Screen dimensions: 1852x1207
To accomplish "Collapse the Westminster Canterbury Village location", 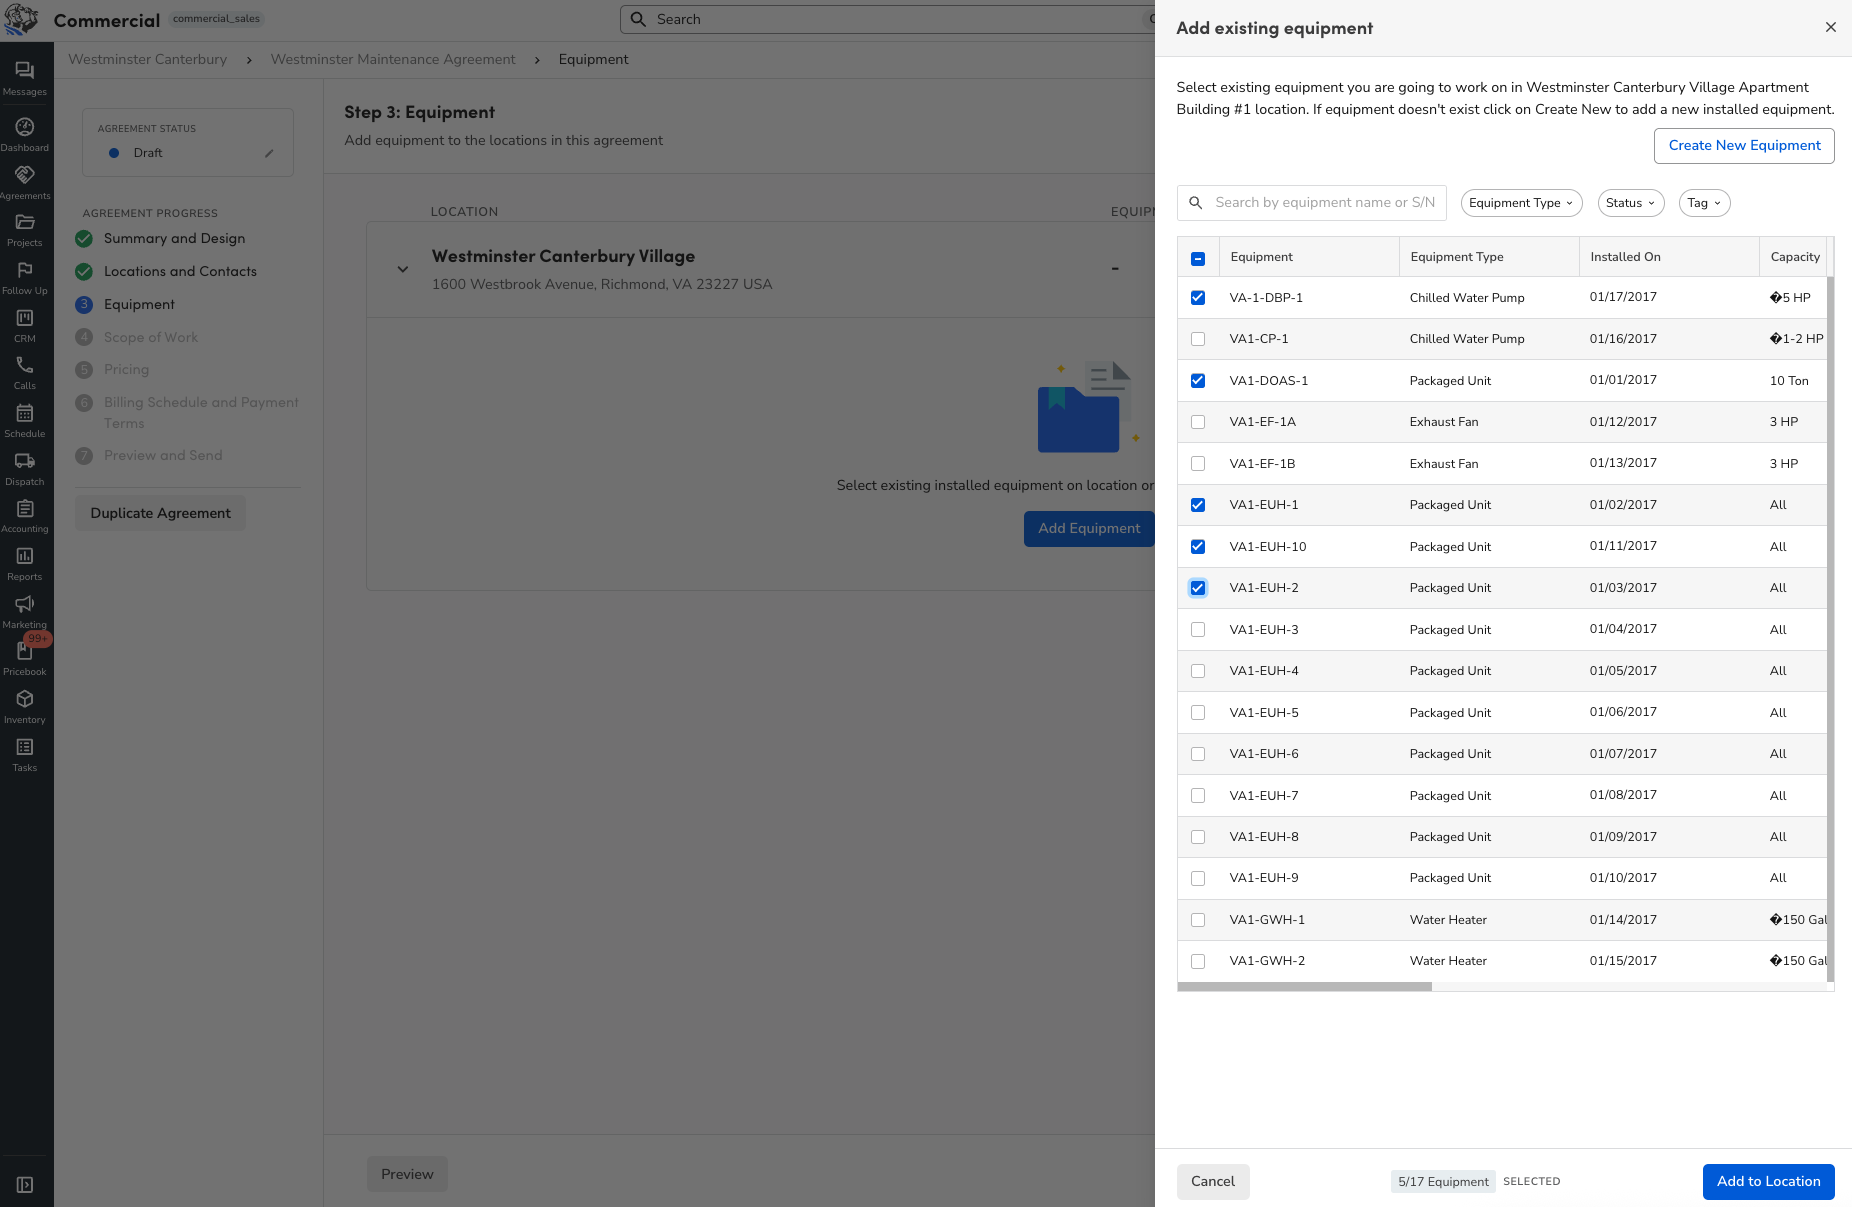I will tap(403, 268).
